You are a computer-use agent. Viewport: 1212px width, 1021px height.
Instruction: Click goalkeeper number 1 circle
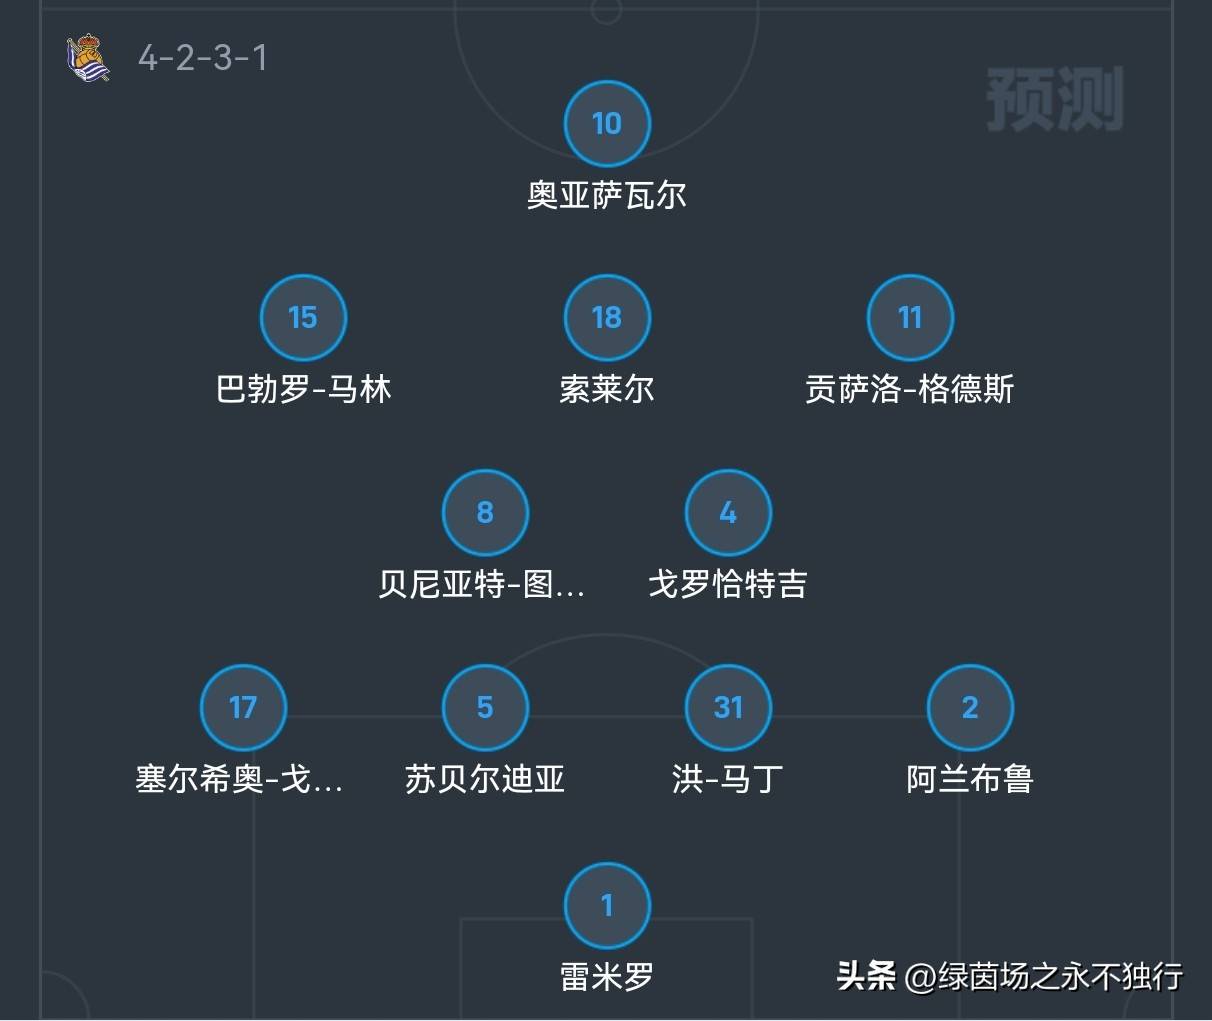pos(607,906)
